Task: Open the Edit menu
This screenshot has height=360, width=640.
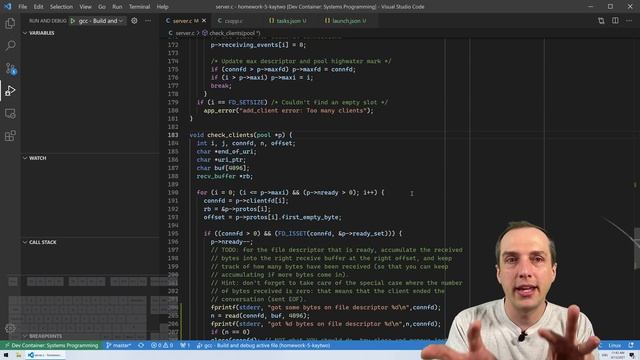Action: tap(38, 7)
